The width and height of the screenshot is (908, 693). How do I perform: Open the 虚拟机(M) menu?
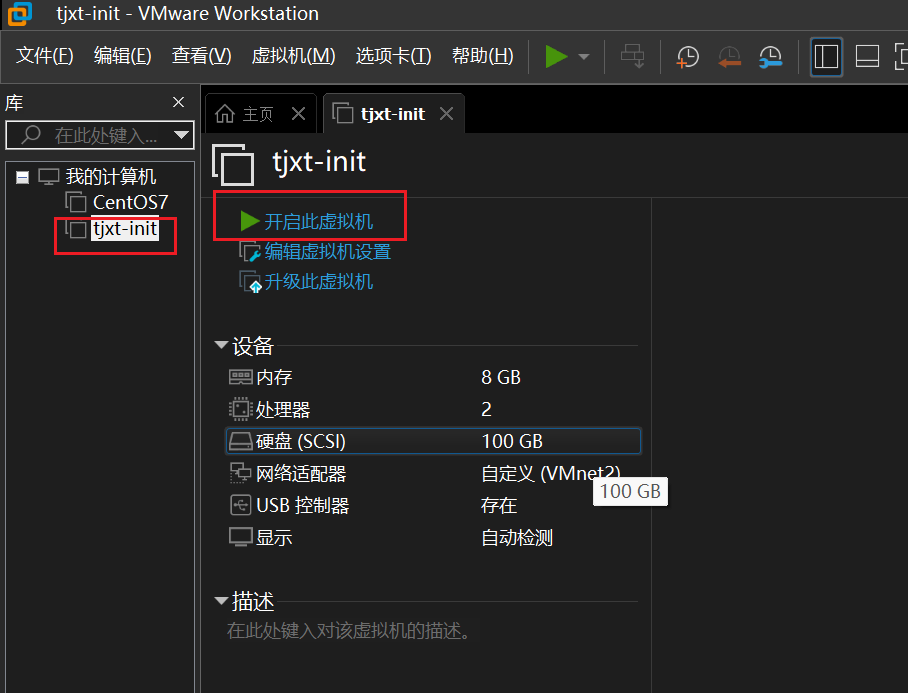294,56
